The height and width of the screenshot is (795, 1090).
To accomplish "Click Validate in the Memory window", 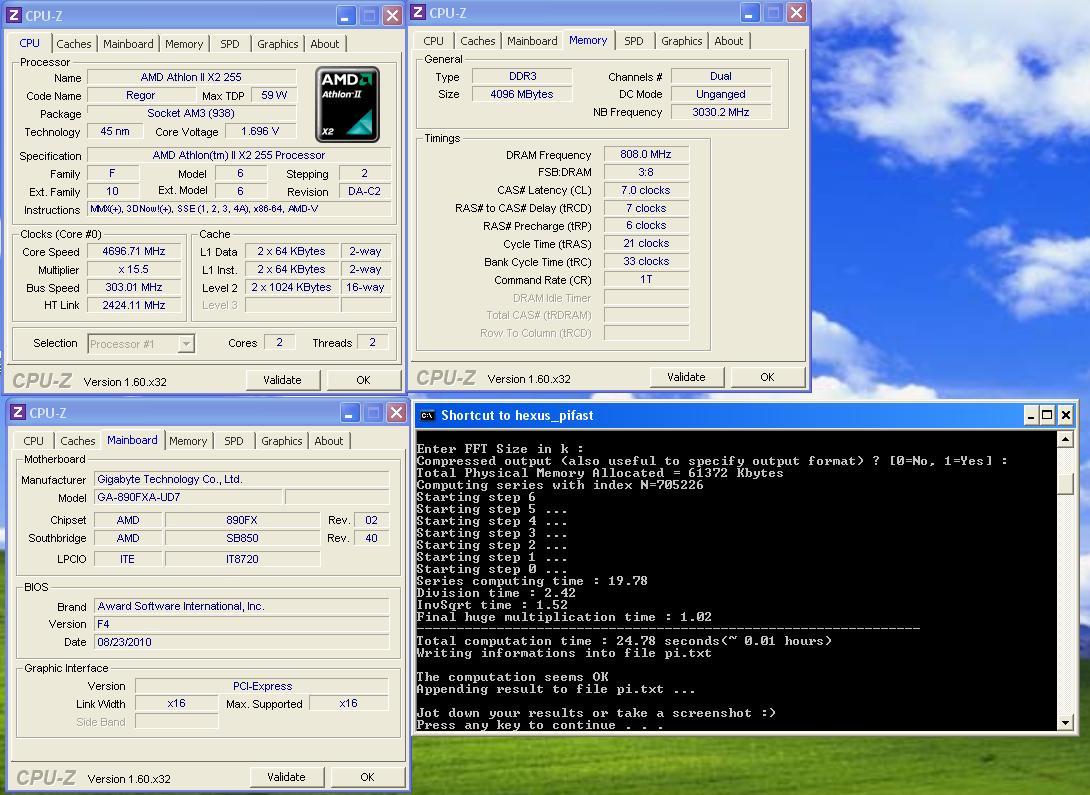I will [686, 377].
